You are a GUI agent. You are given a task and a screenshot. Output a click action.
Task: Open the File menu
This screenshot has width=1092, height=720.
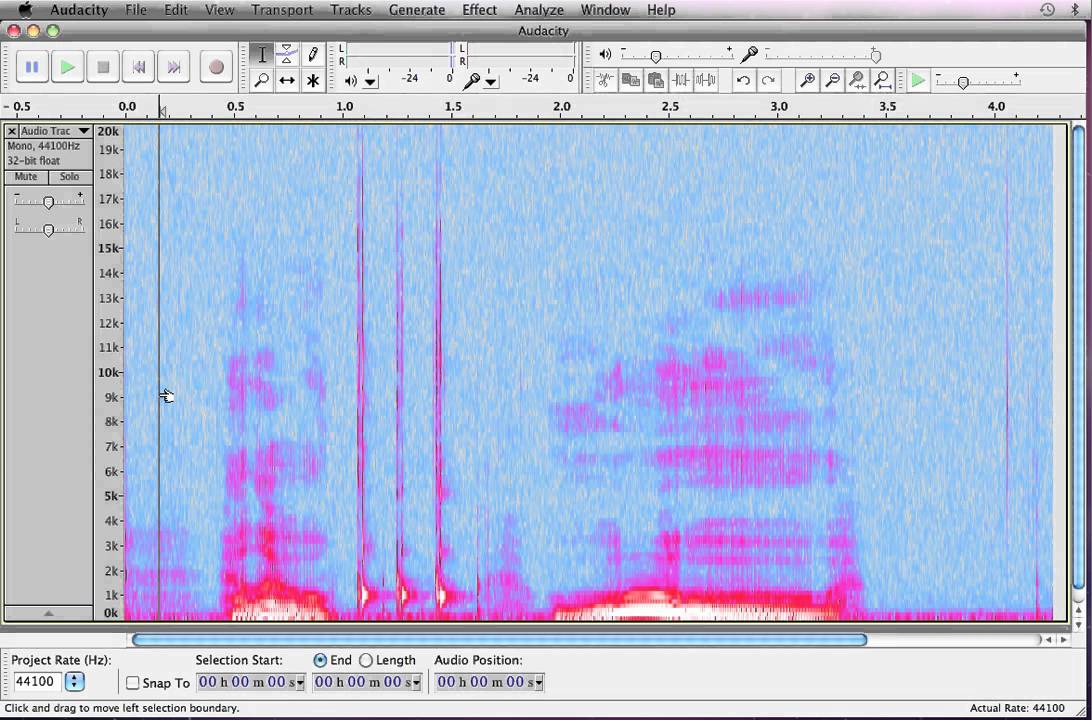(x=136, y=10)
